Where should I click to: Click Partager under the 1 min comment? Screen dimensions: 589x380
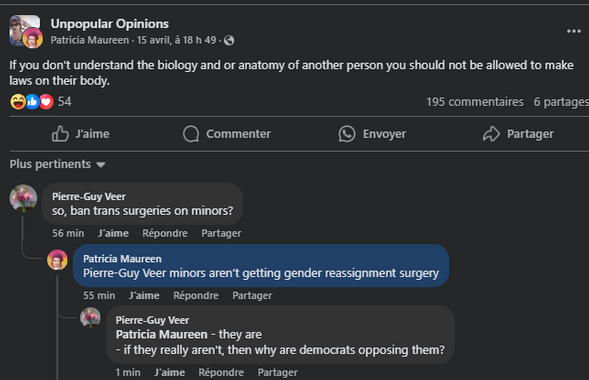coord(278,372)
